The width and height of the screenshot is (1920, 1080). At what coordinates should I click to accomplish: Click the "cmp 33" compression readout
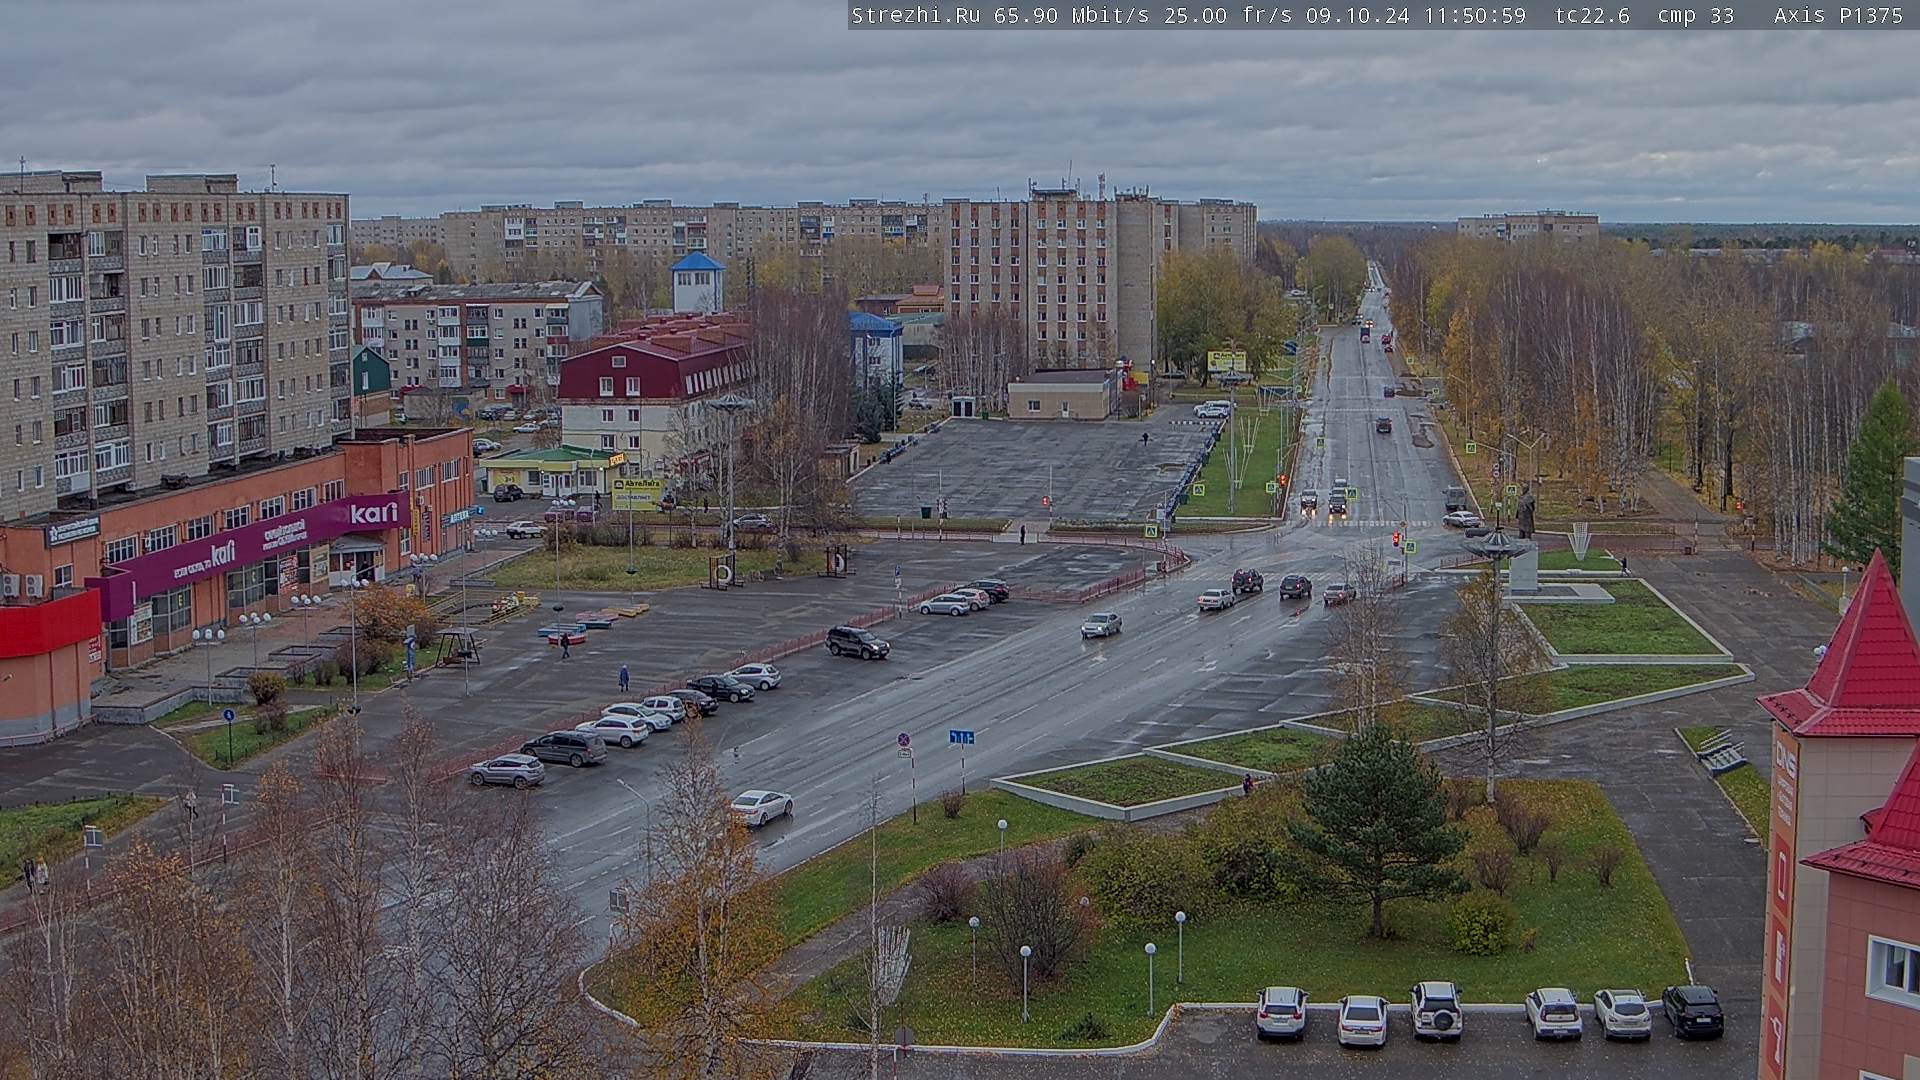1695,15
